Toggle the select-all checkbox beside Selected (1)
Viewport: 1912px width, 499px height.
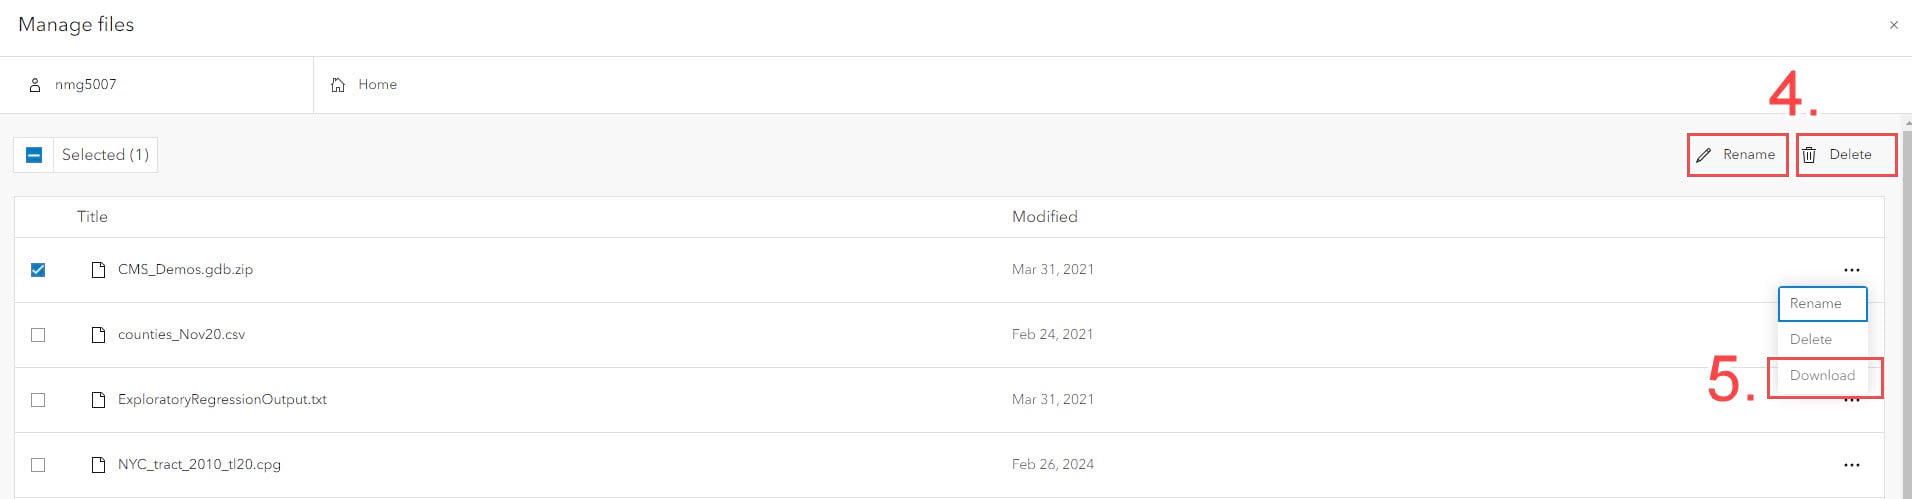34,155
